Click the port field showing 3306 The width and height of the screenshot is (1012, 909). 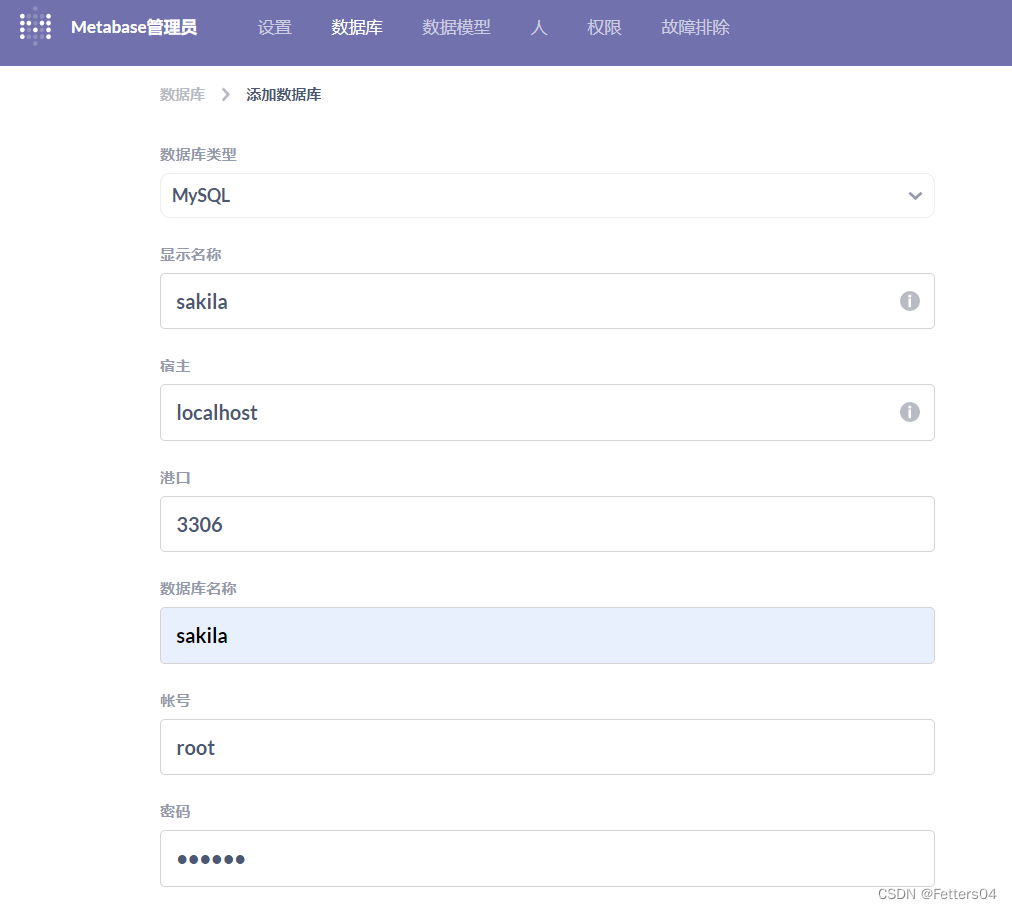click(547, 524)
